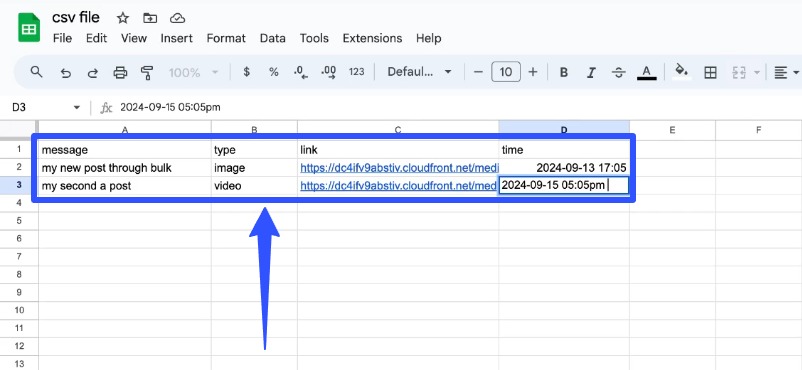The image size is (802, 370).
Task: Open the borders tool
Action: click(x=710, y=72)
